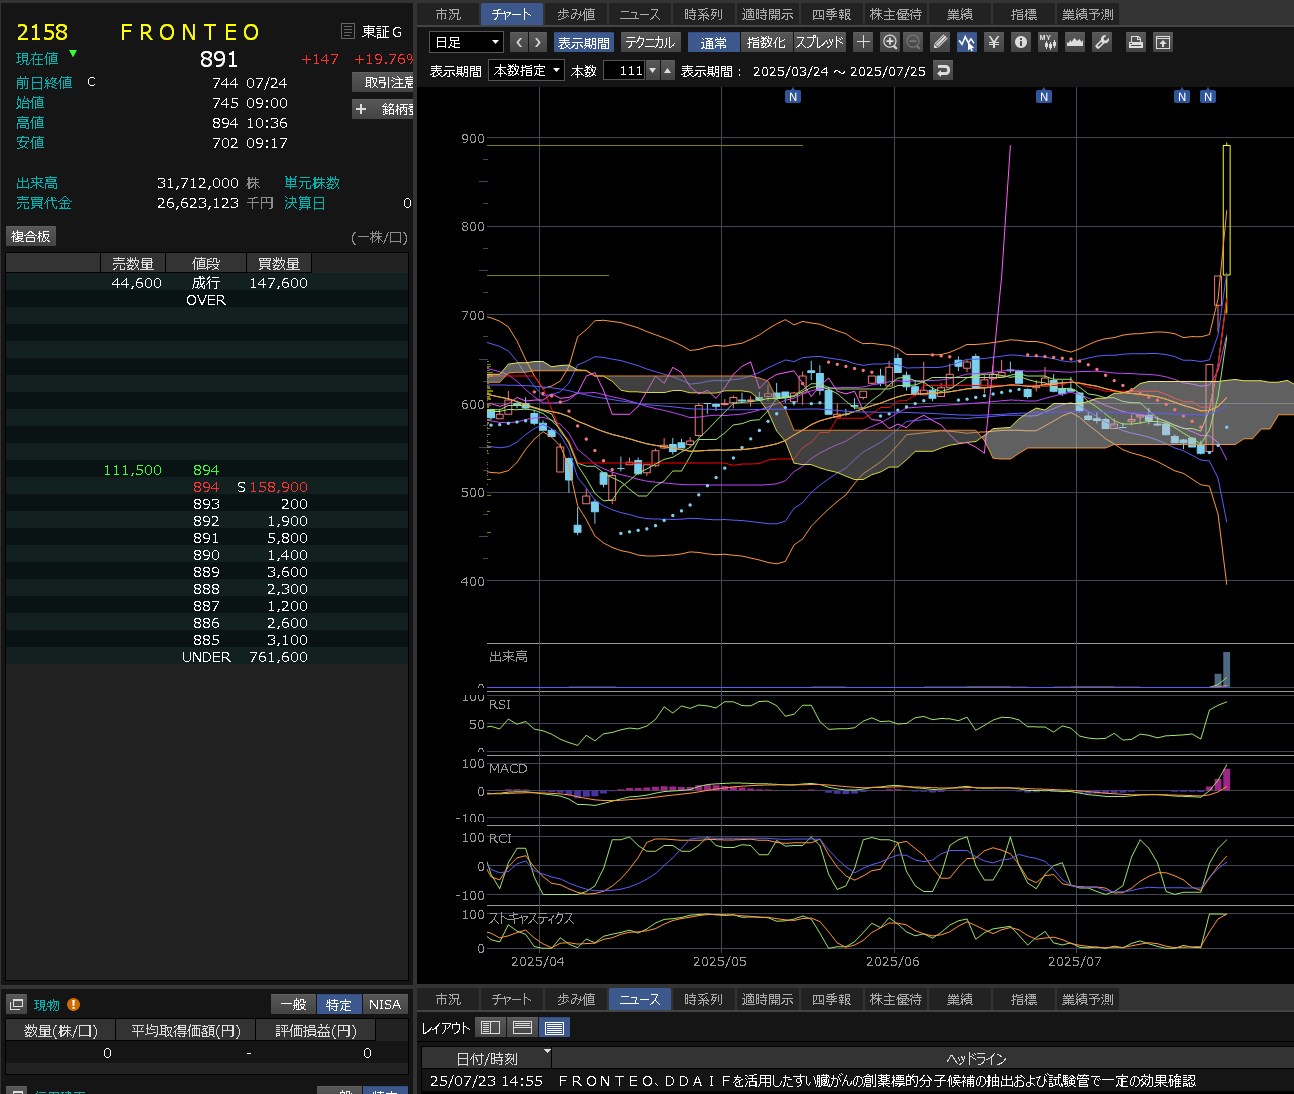Click the first N news marker on chart

[x=793, y=97]
